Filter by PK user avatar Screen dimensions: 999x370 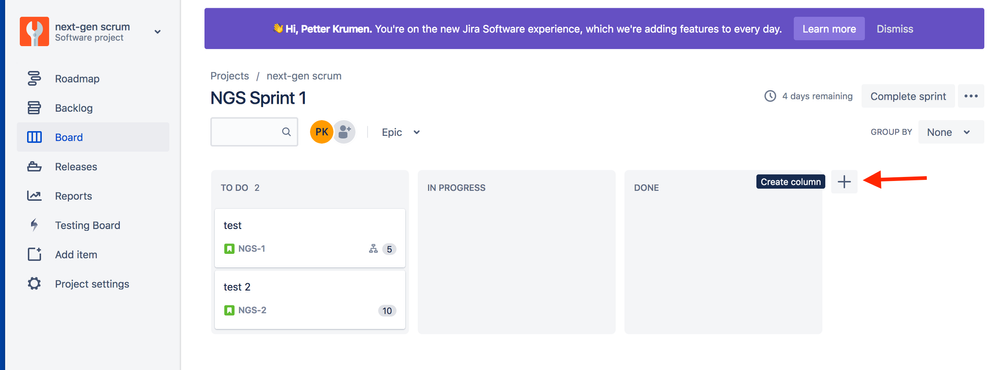322,132
